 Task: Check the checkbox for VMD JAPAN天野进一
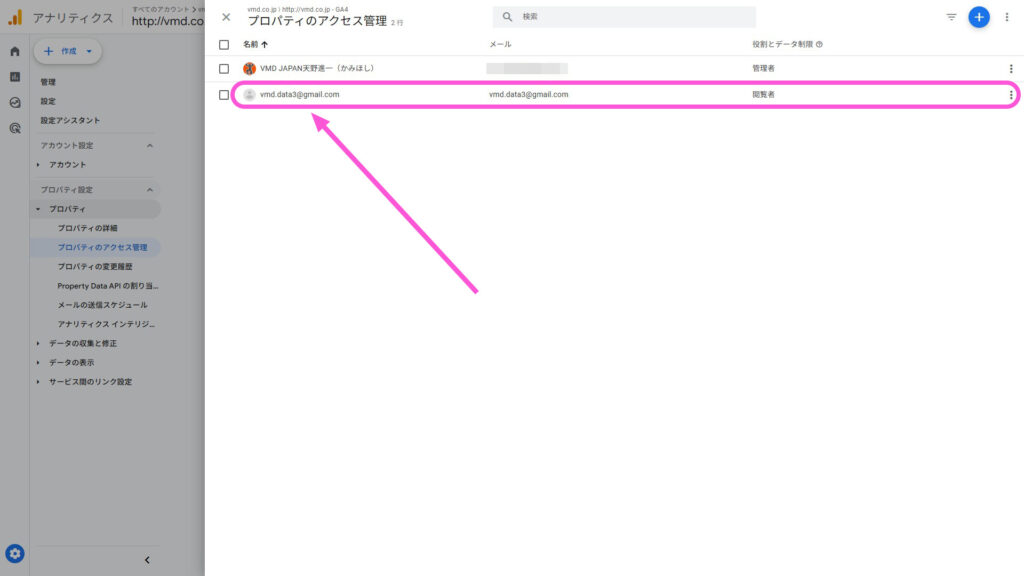tap(225, 69)
